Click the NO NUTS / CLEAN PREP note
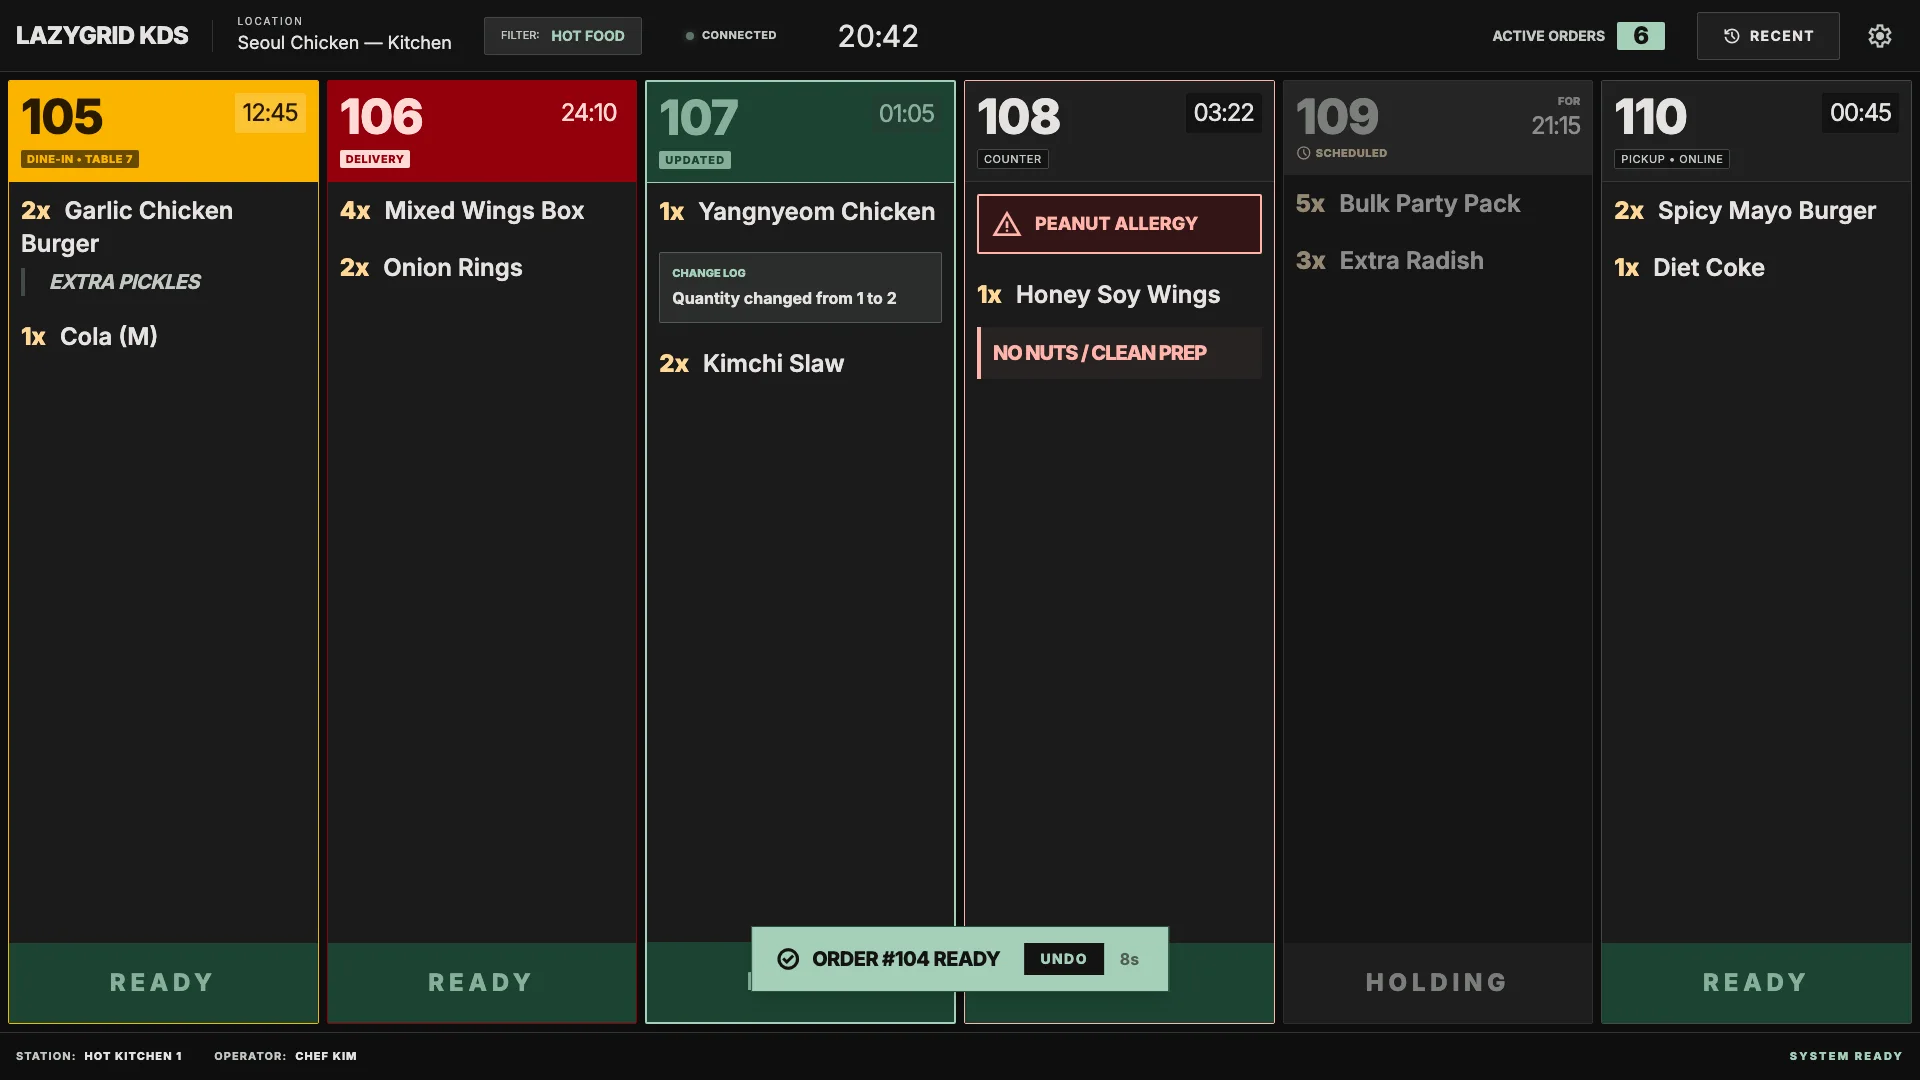The height and width of the screenshot is (1080, 1920). click(1119, 353)
